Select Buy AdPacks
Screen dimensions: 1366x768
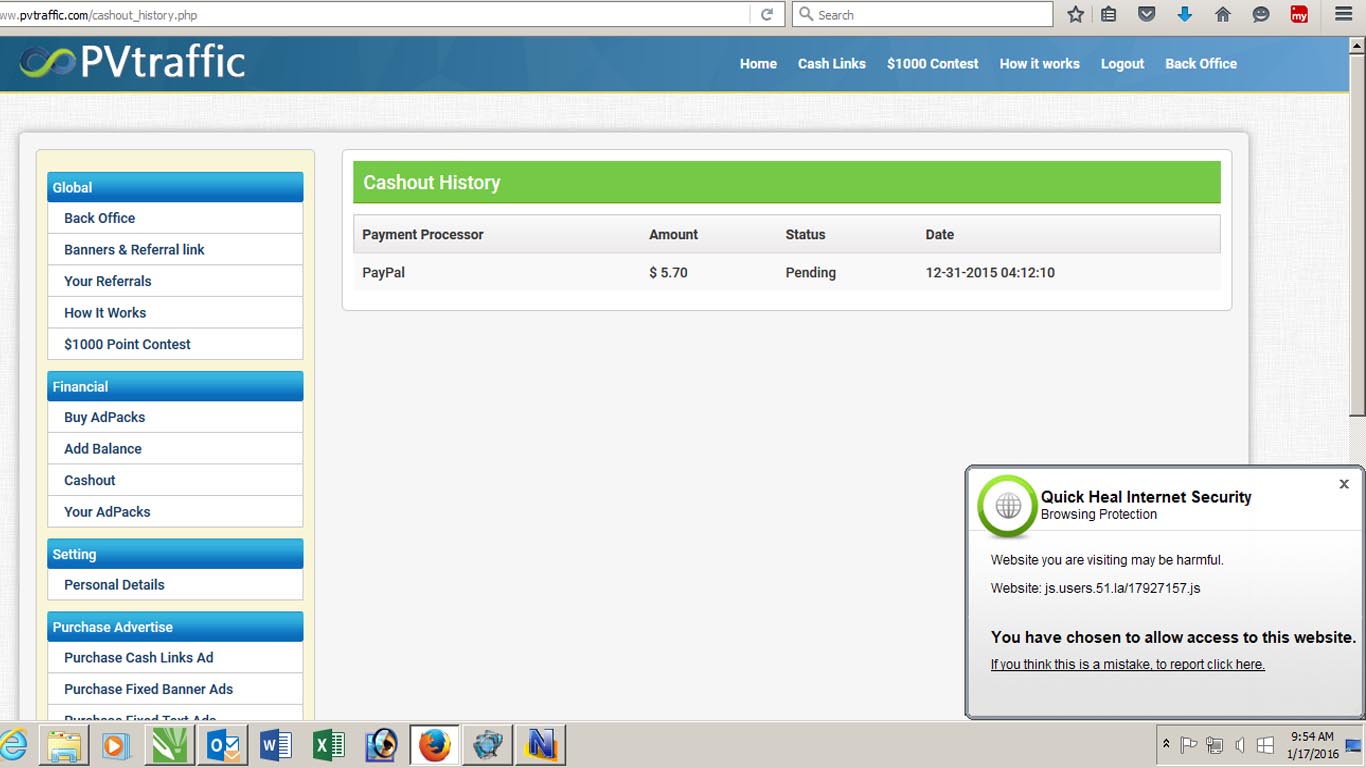(x=175, y=417)
